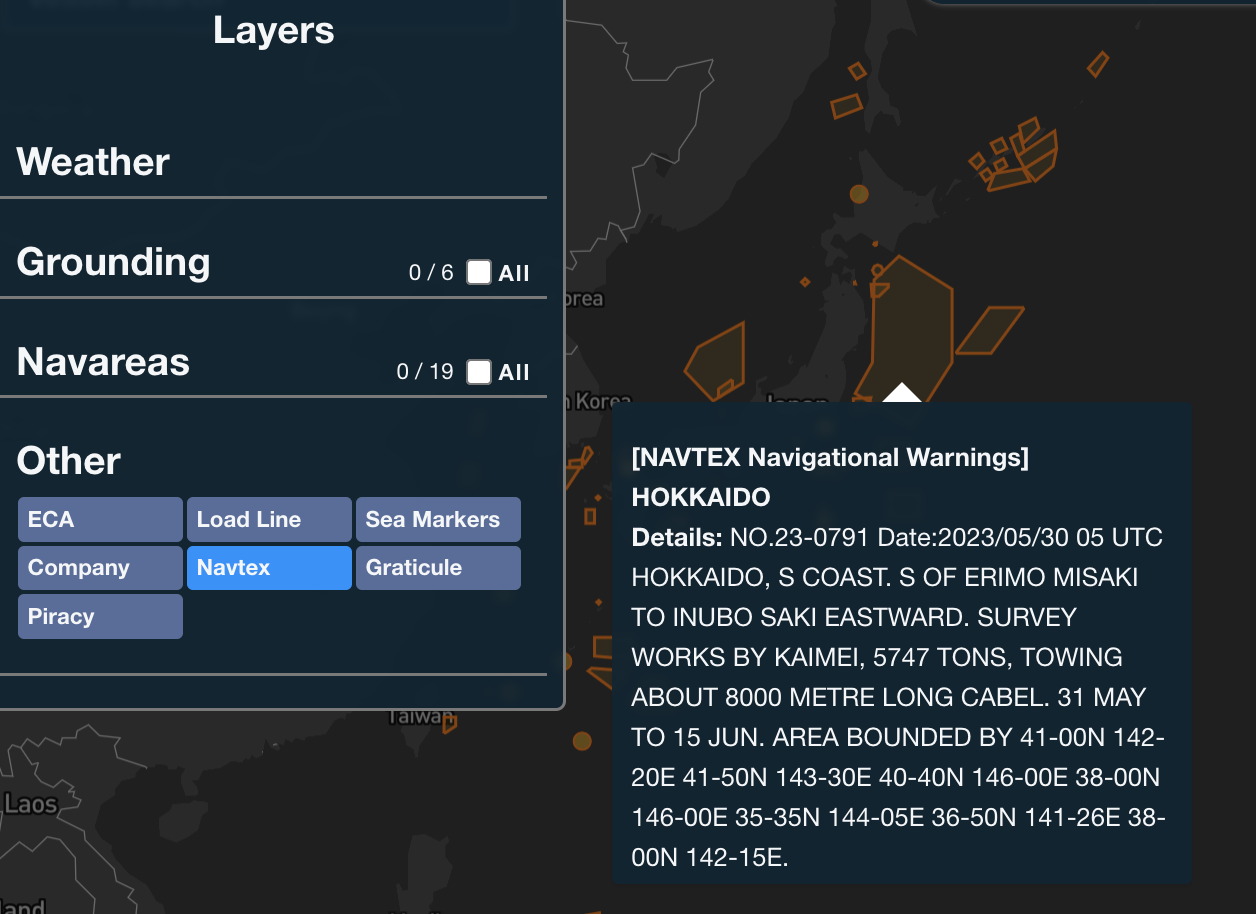Screen dimensions: 1256x914
Task: Show Sea Markers on the map
Action: pyautogui.click(x=437, y=519)
